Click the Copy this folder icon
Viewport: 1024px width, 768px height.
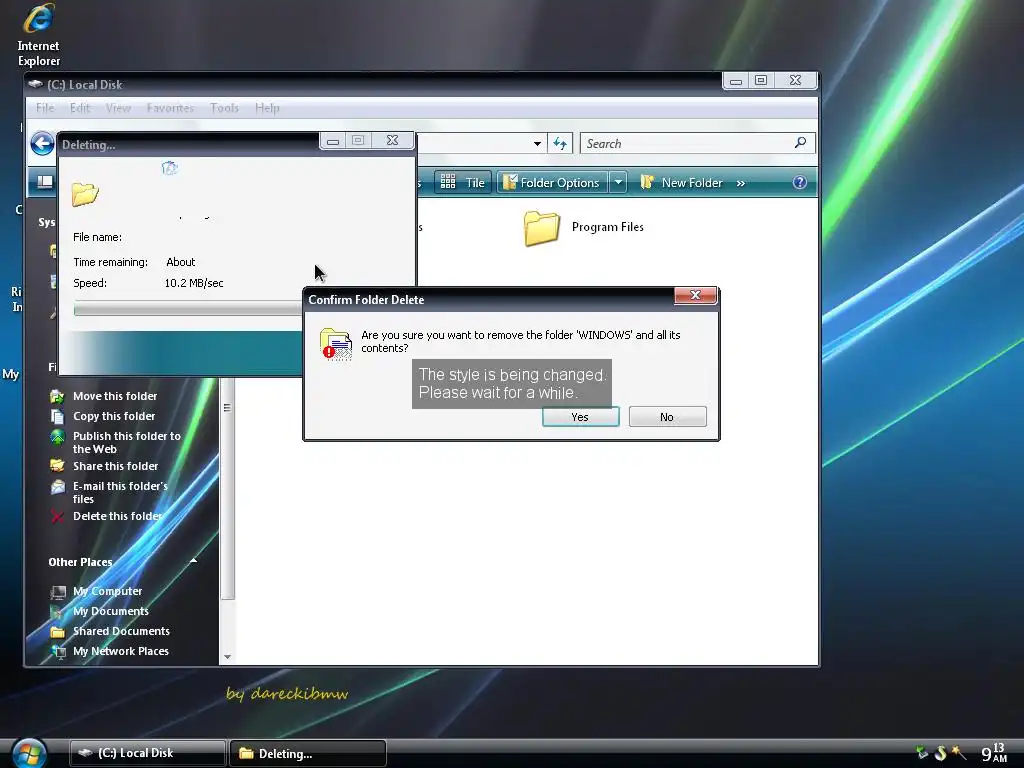(x=57, y=417)
